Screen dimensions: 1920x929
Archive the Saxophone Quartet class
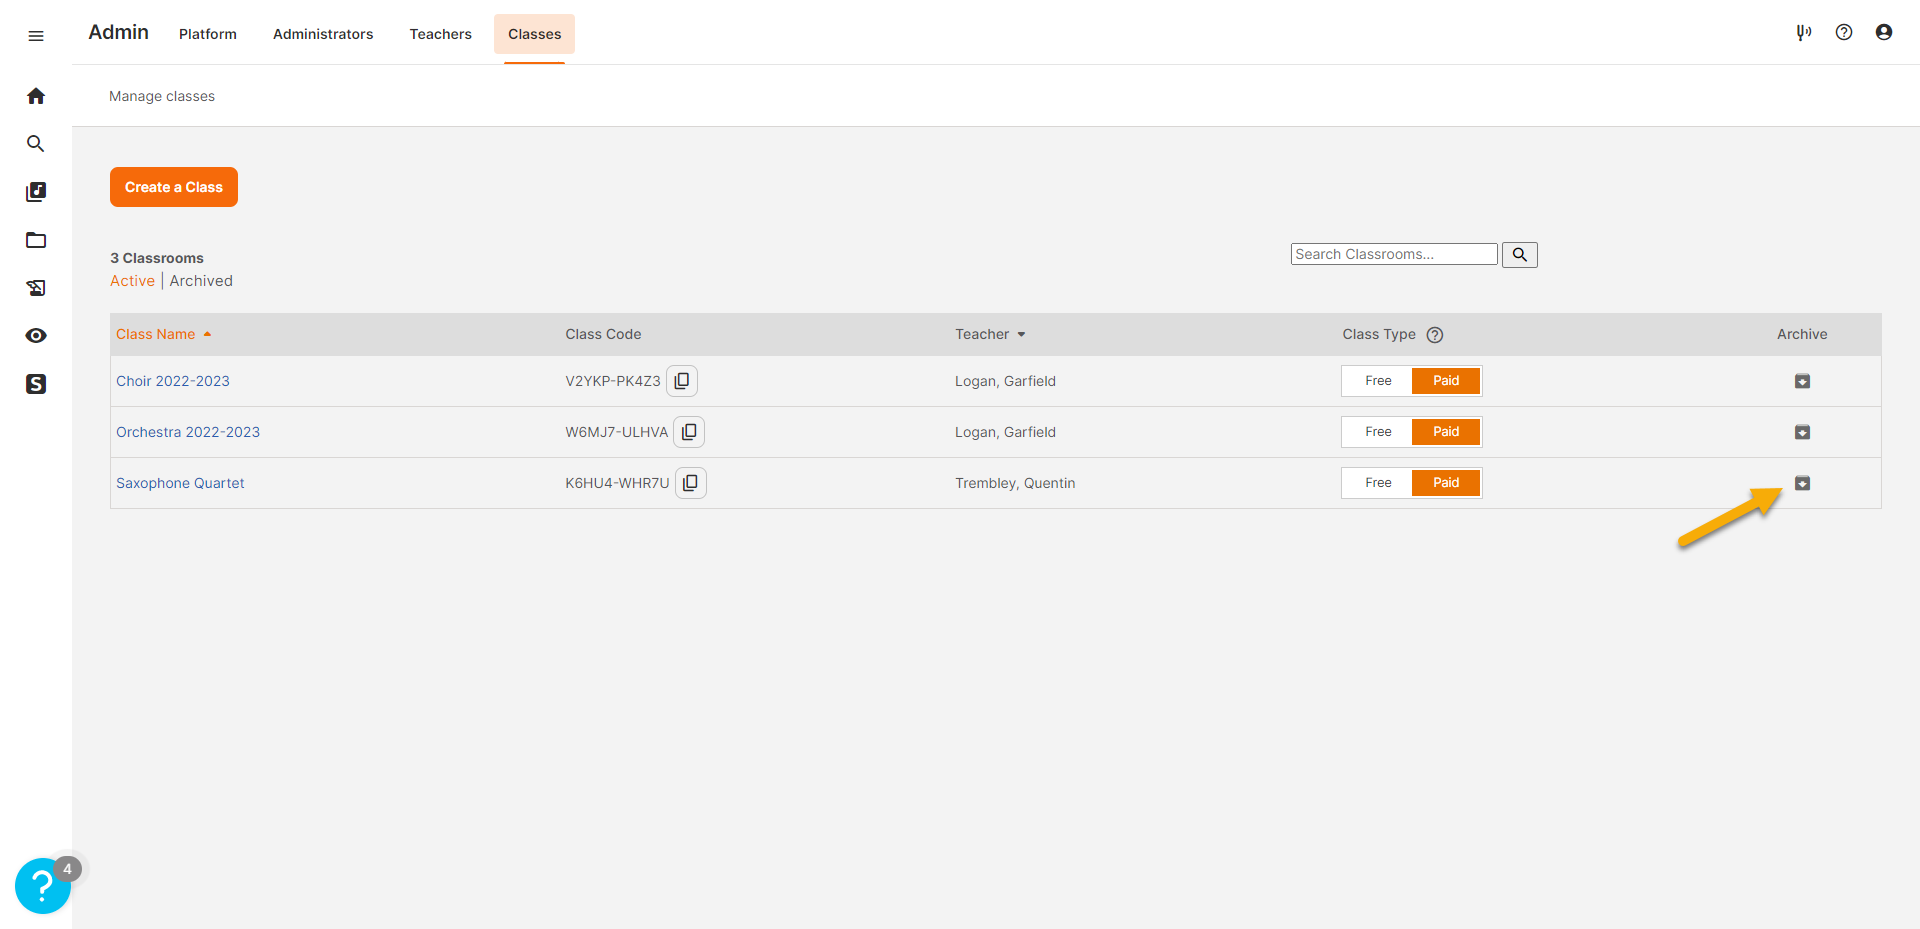1802,483
